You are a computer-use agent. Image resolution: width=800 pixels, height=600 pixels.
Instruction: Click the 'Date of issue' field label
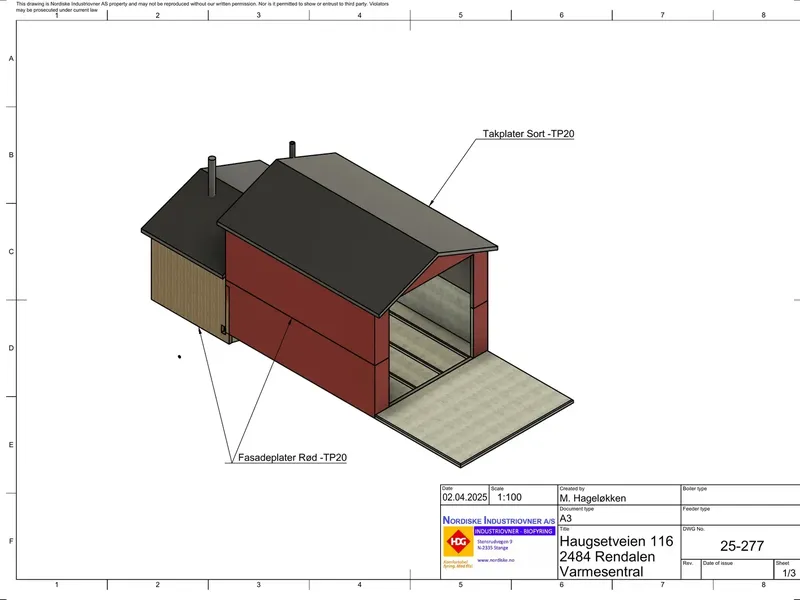(717, 563)
